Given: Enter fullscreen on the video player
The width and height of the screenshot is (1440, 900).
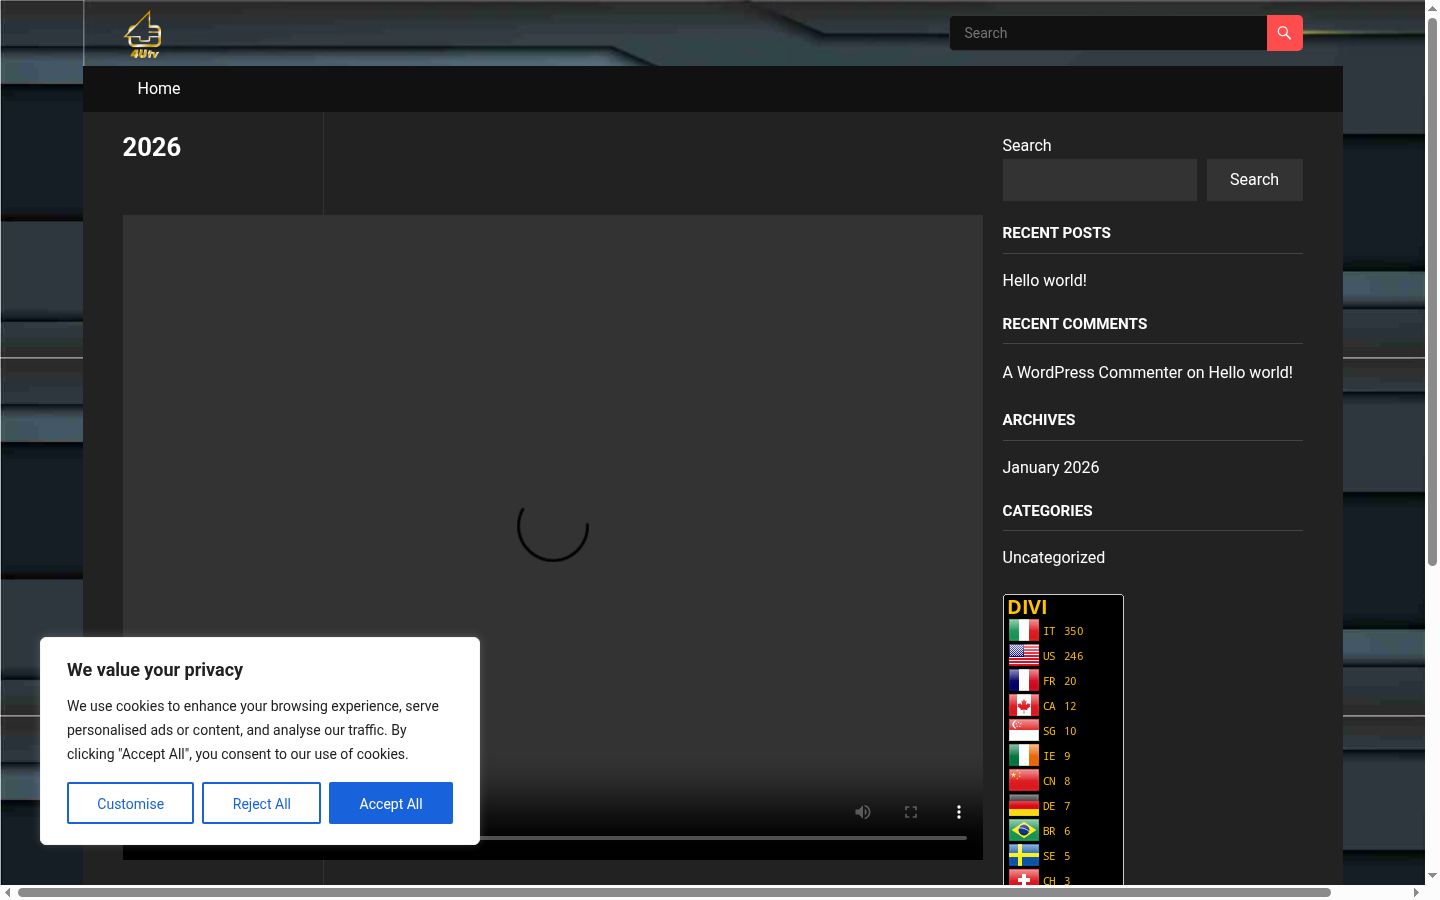Looking at the screenshot, I should click(x=911, y=812).
